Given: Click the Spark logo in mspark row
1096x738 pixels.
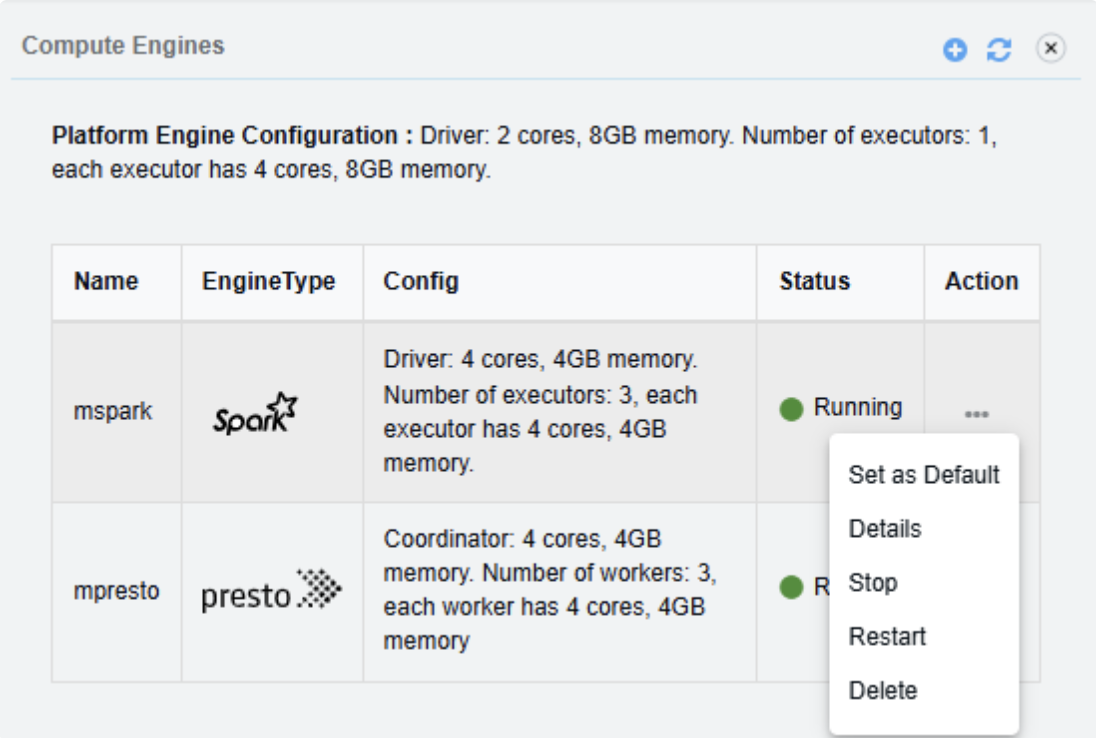Looking at the screenshot, I should (256, 413).
